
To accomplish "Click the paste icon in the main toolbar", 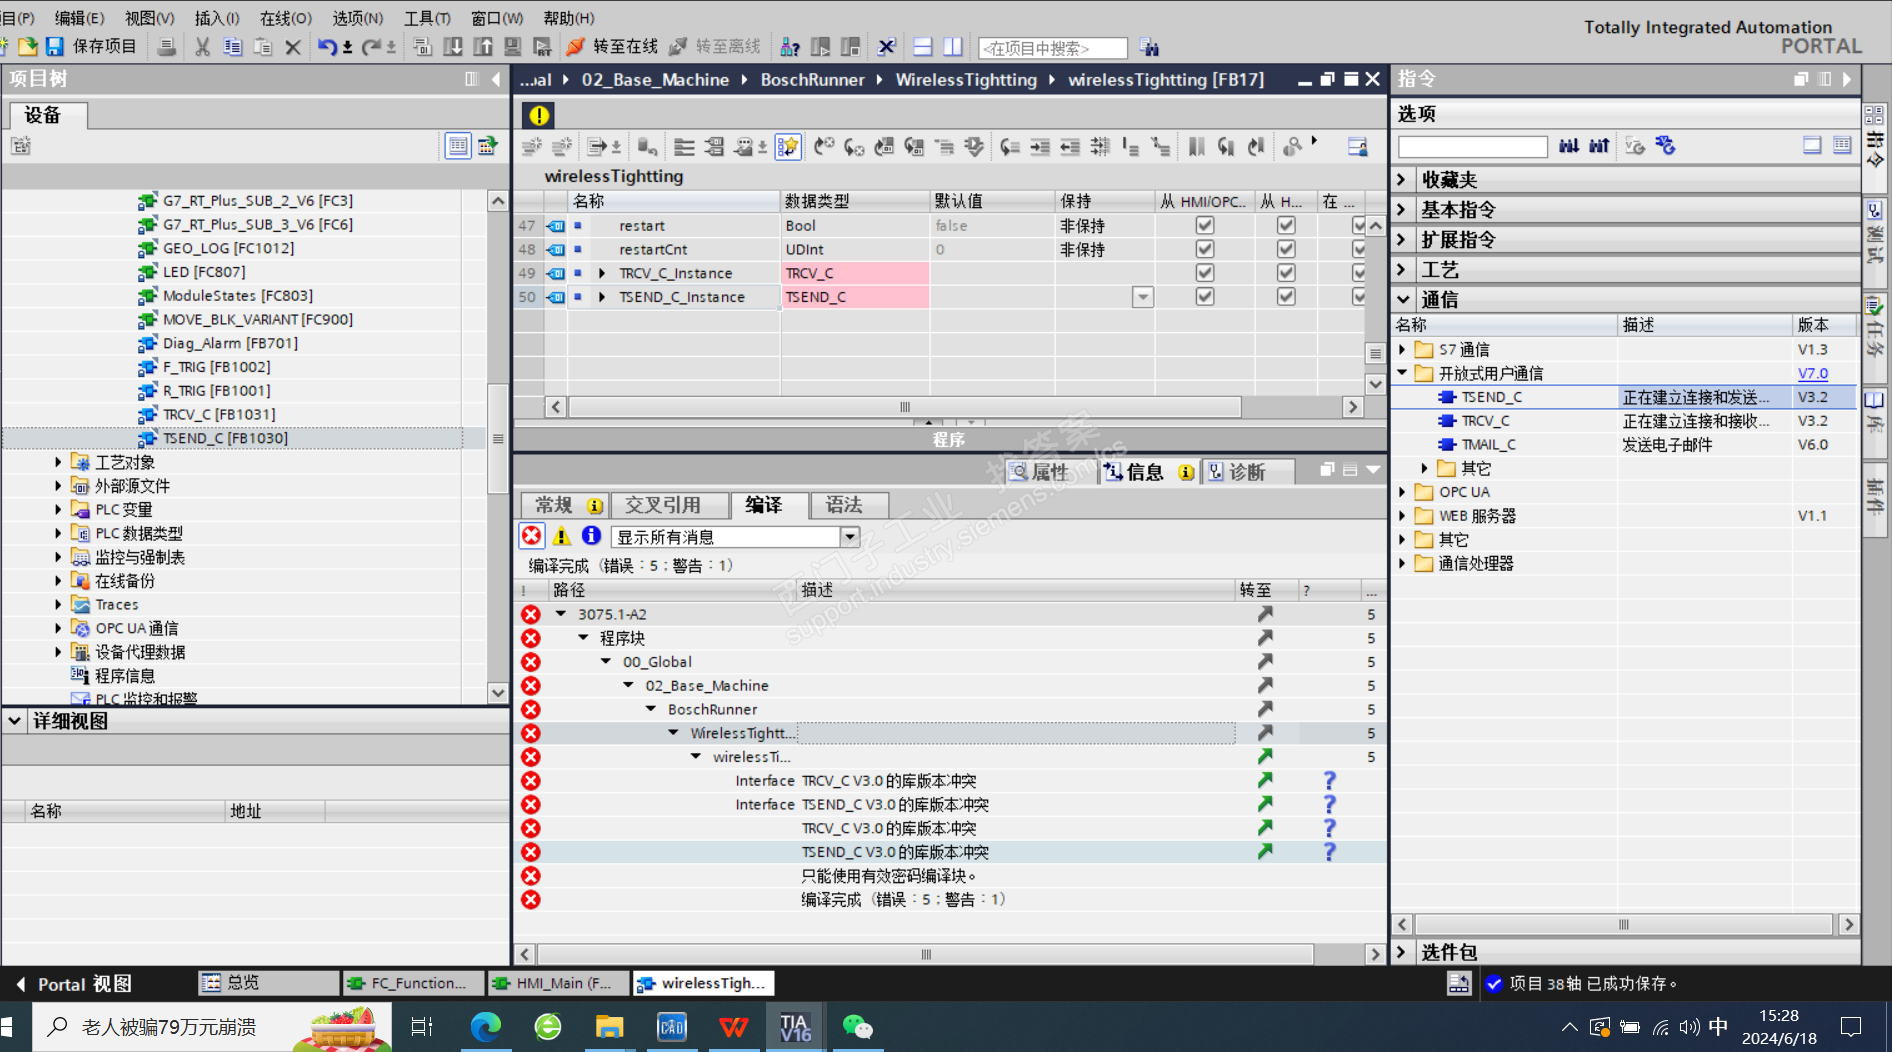I will 263,47.
